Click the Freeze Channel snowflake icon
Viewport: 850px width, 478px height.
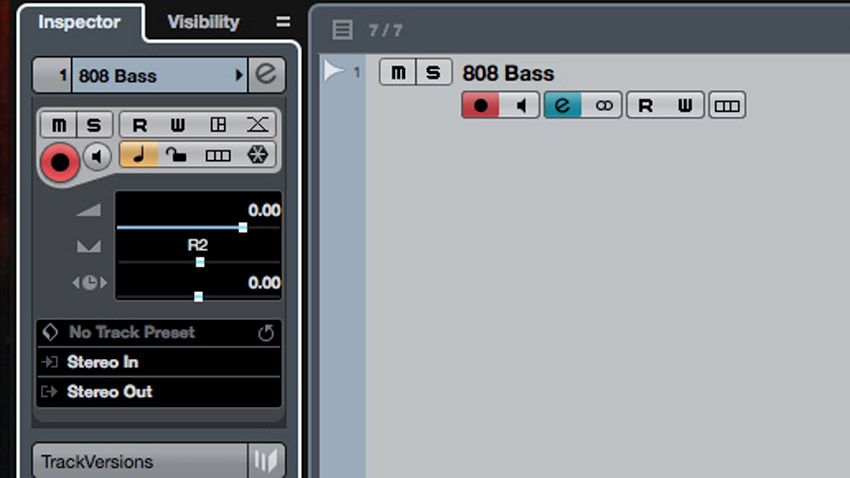click(x=257, y=155)
